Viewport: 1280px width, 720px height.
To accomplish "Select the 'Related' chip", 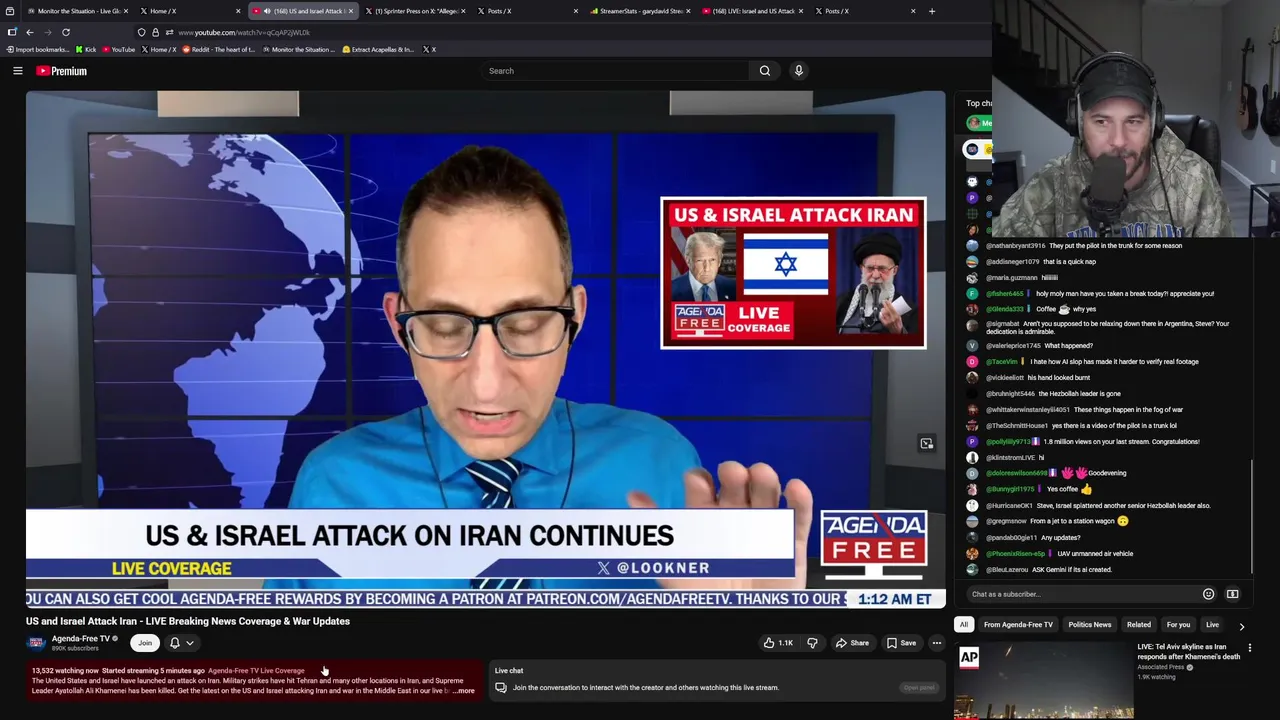I will pyautogui.click(x=1139, y=625).
